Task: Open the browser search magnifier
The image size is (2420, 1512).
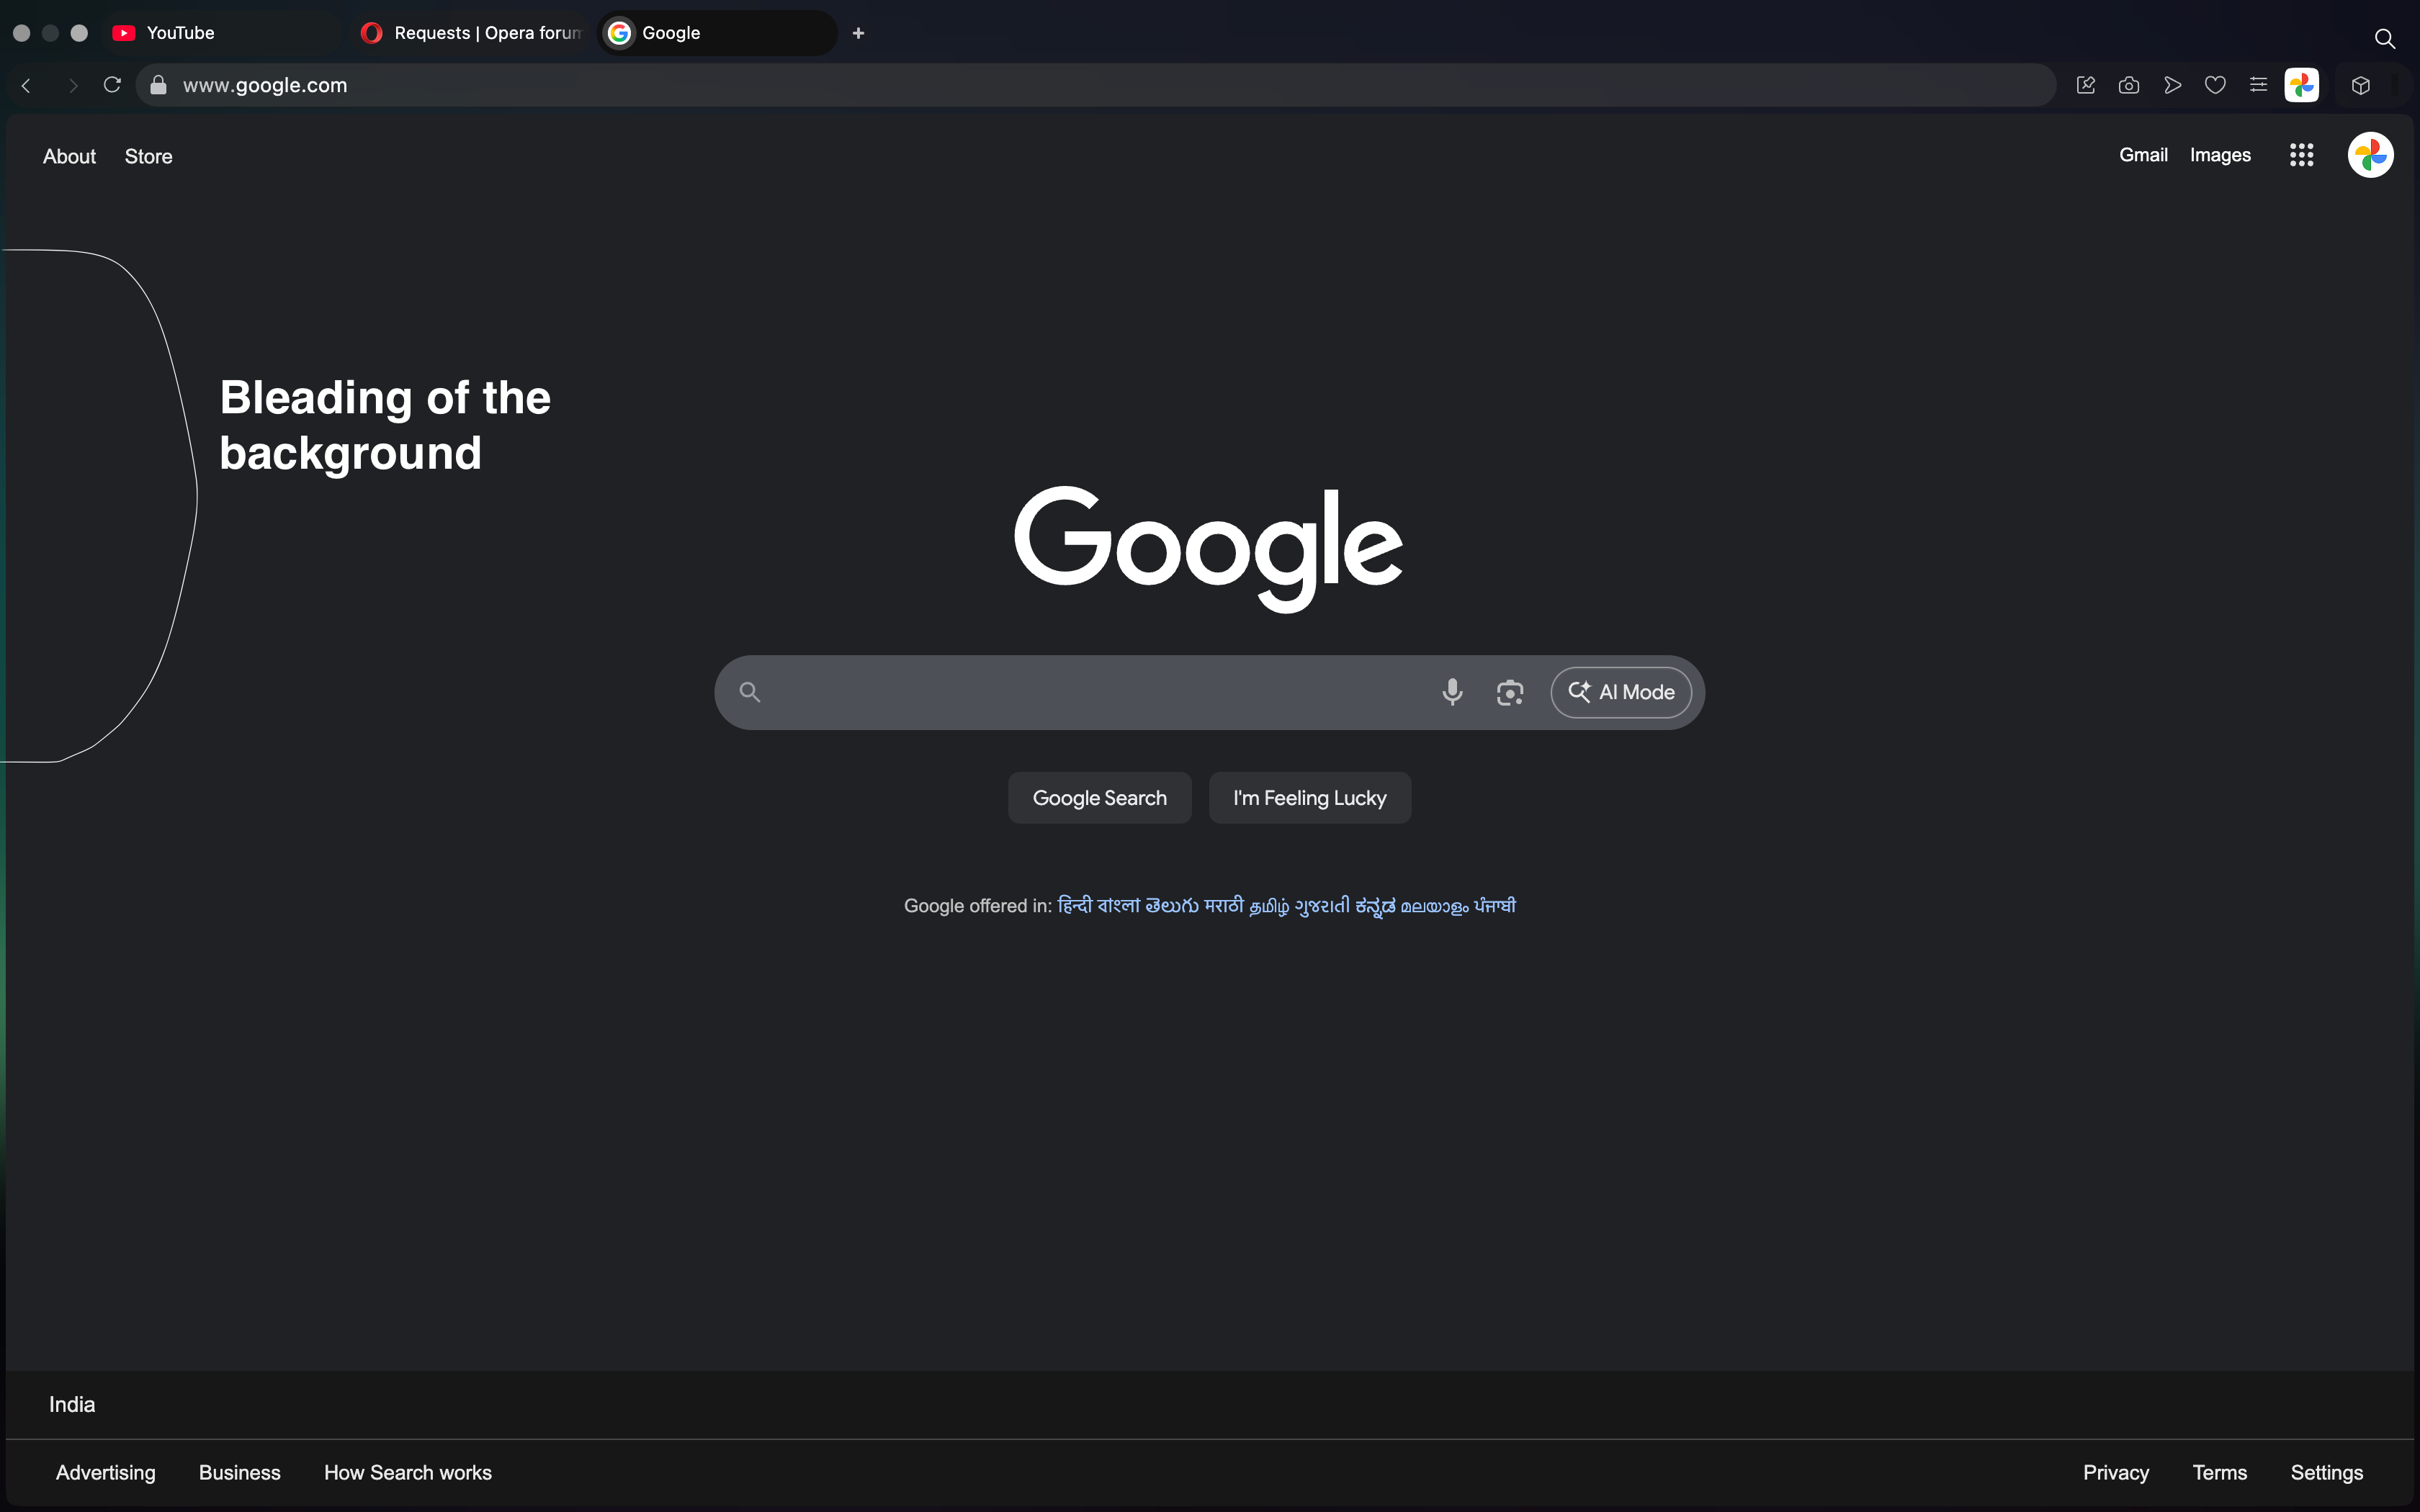Action: pyautogui.click(x=2385, y=39)
